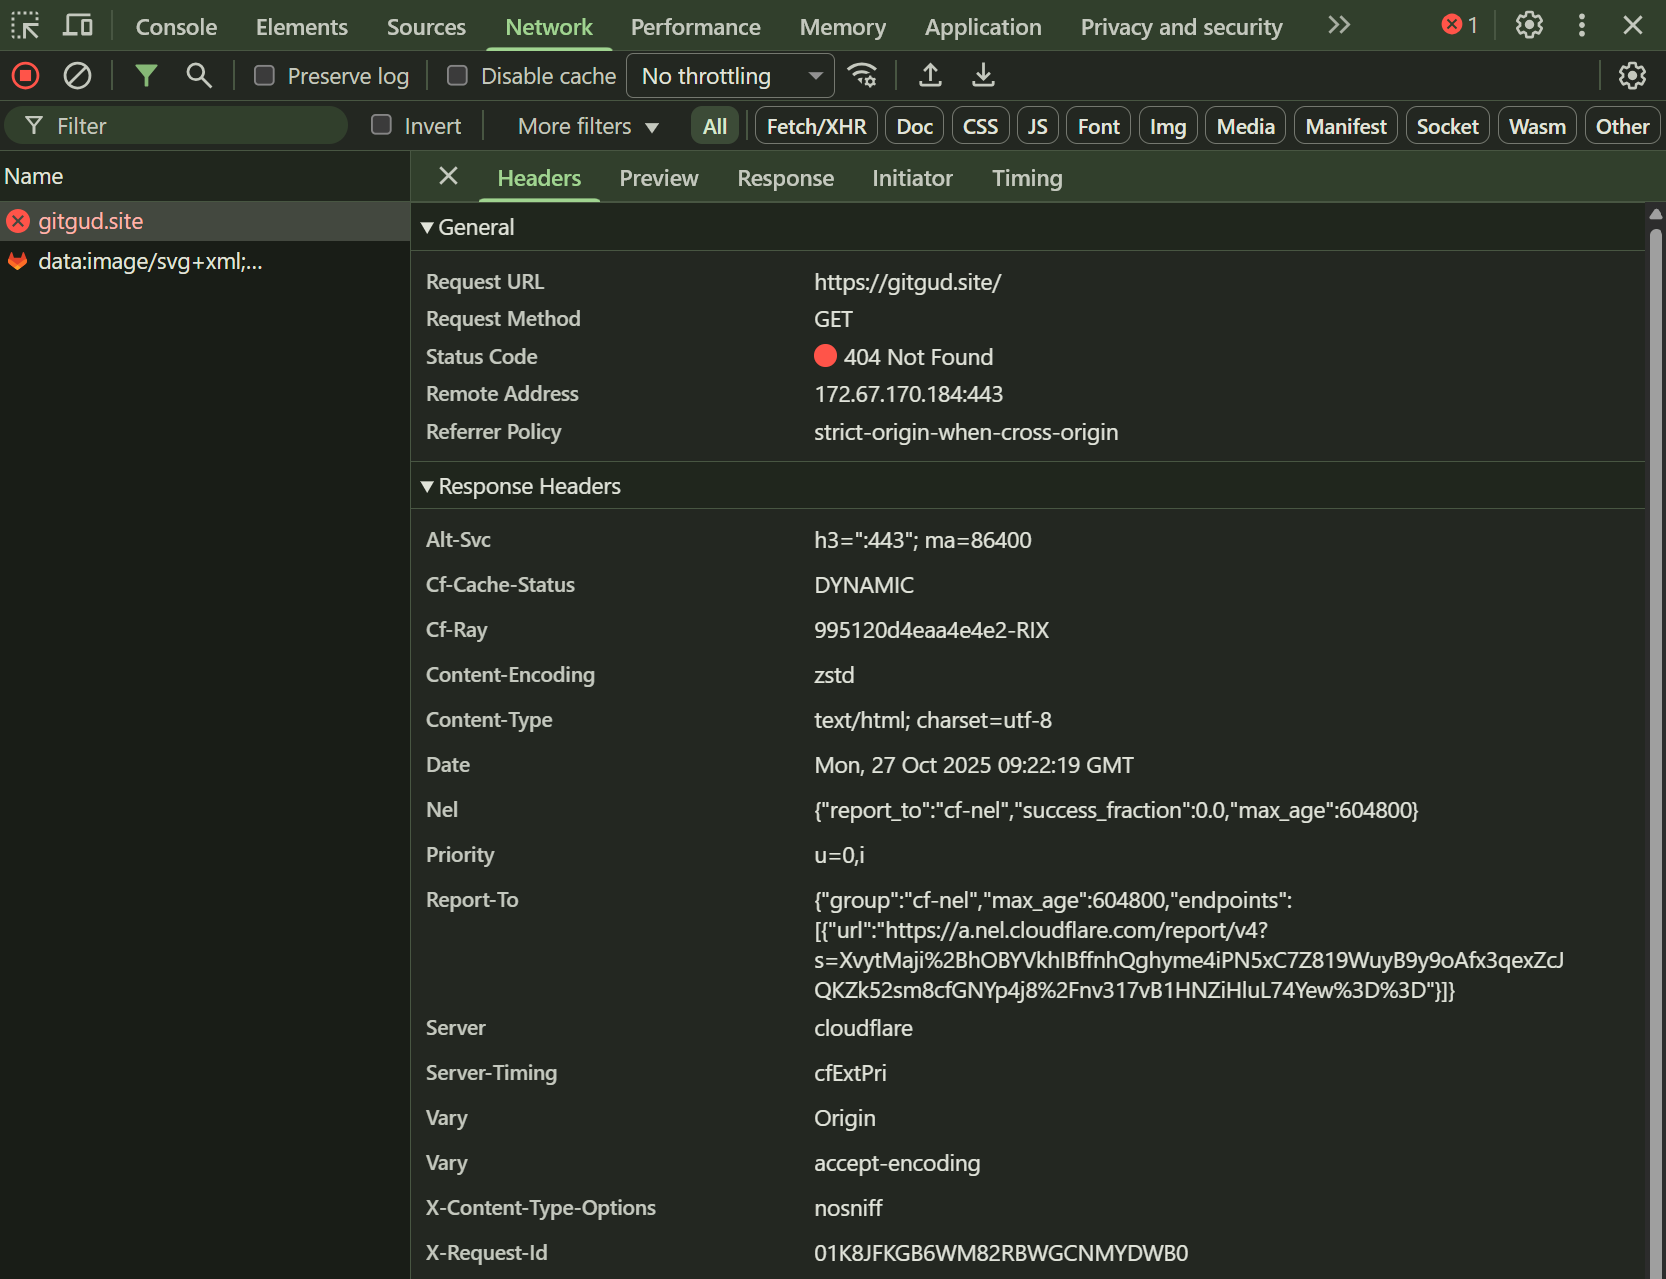This screenshot has width=1666, height=1279.
Task: Toggle the device toolbar icon
Action: pos(77,26)
